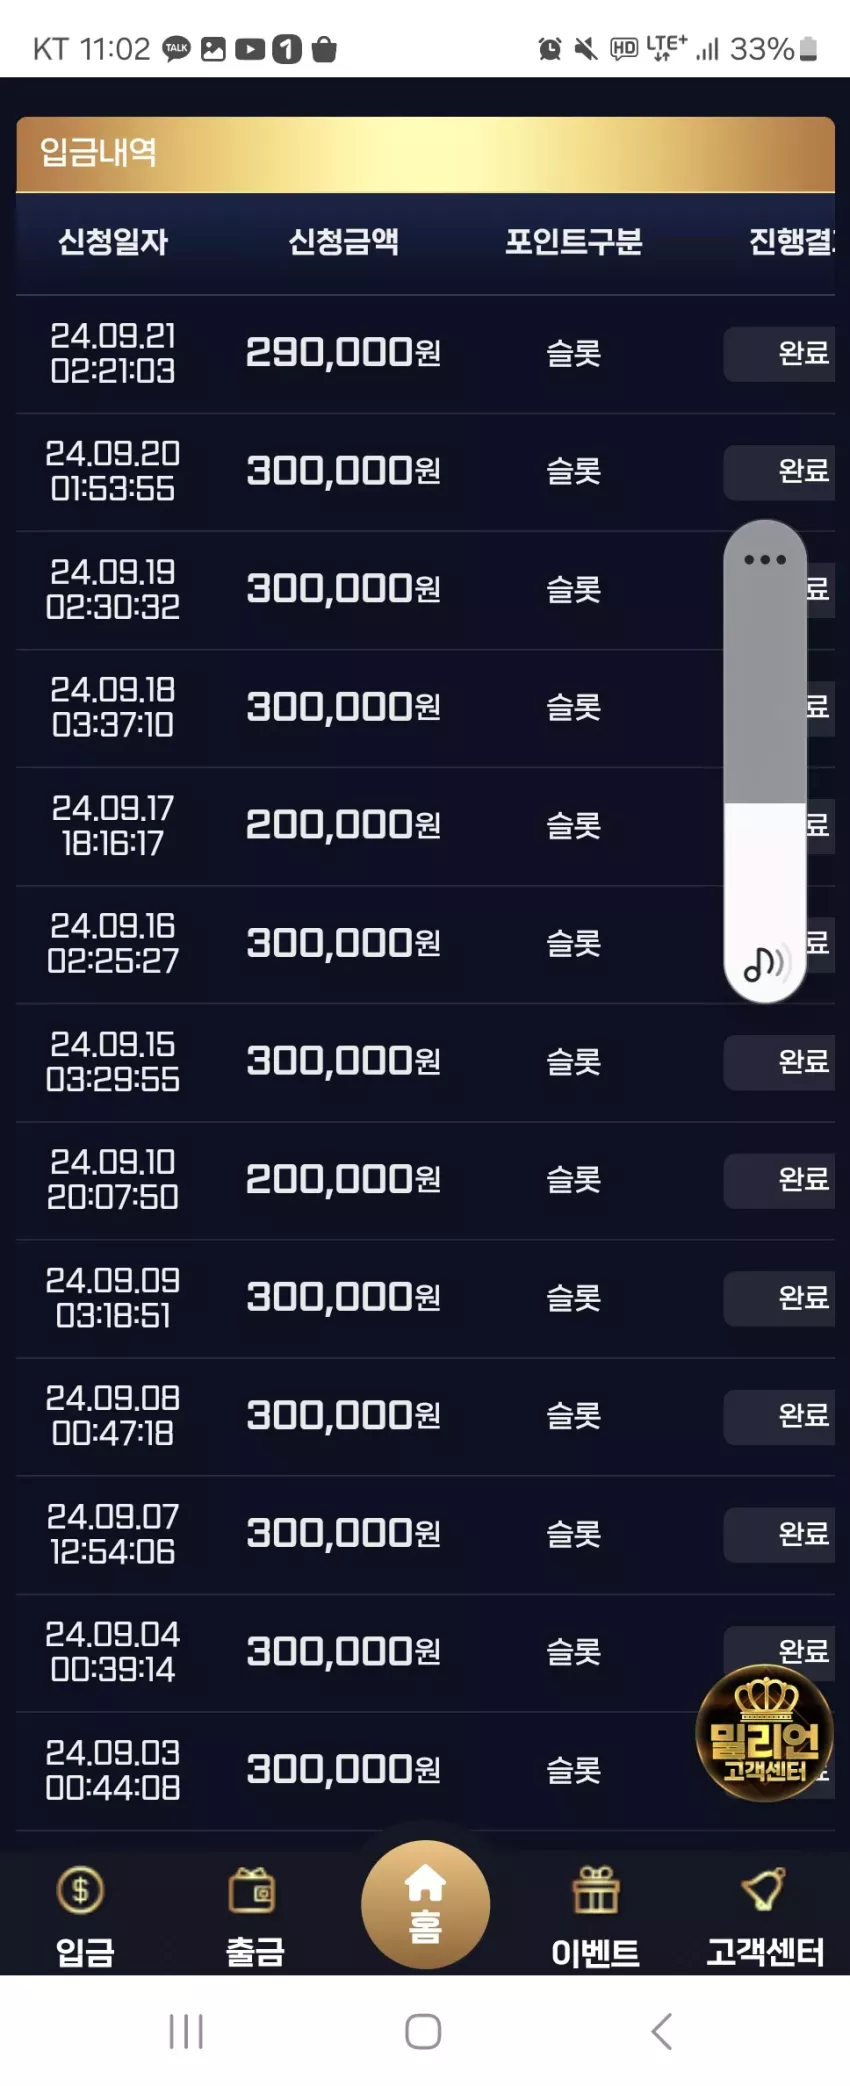Adjust the media volume slider

point(765,760)
